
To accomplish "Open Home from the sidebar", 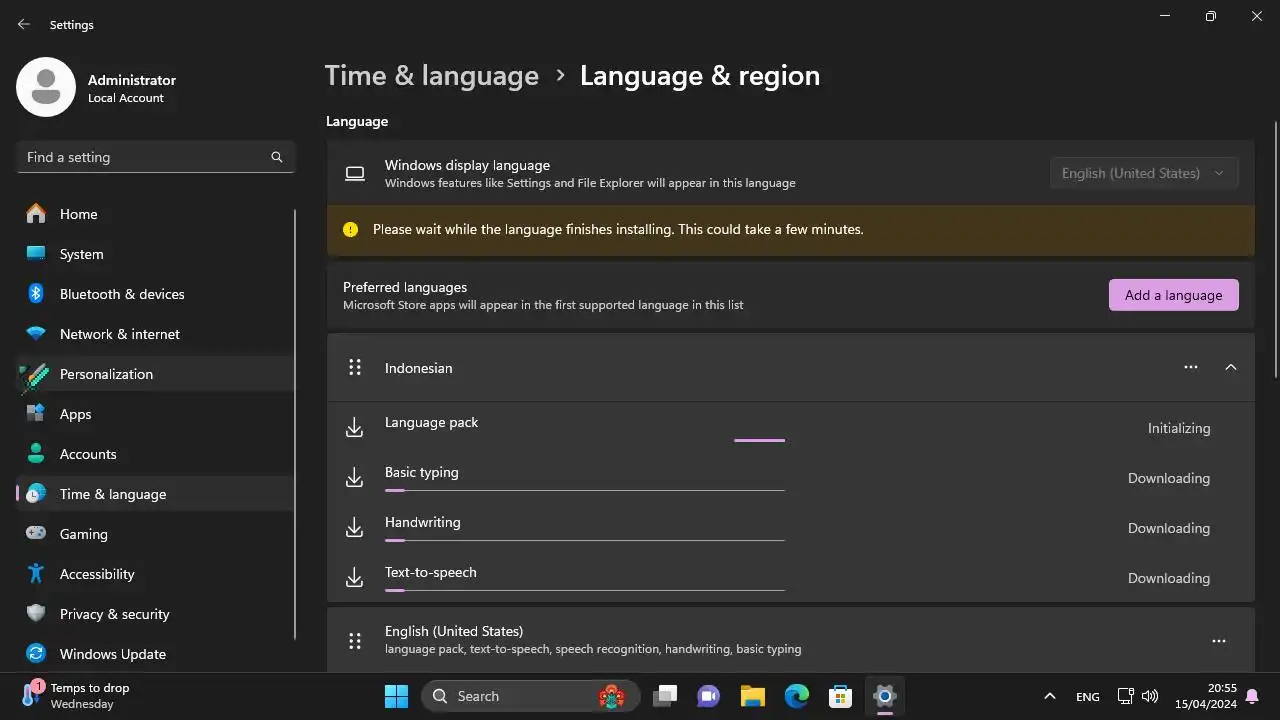I will click(x=155, y=214).
